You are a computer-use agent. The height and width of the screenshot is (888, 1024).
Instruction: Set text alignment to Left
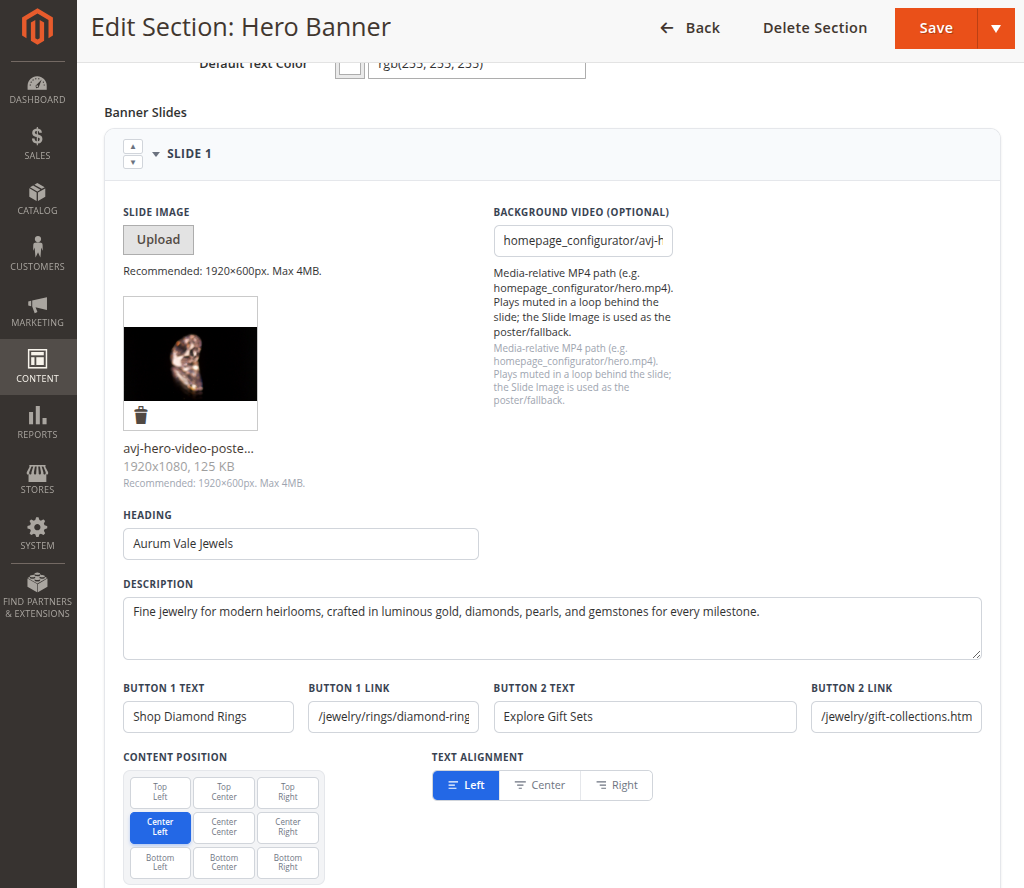(466, 785)
